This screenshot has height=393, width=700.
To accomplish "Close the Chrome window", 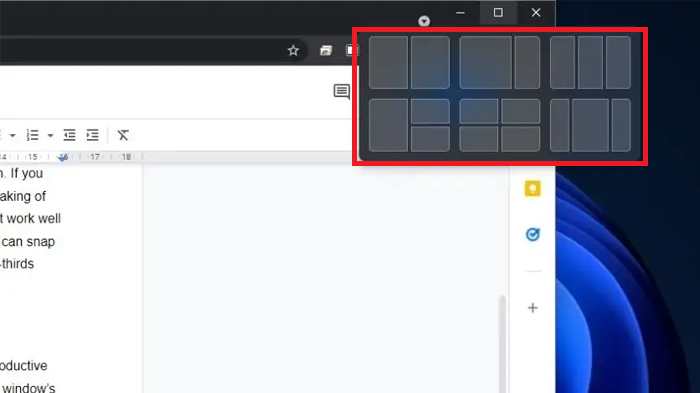I will click(x=536, y=13).
